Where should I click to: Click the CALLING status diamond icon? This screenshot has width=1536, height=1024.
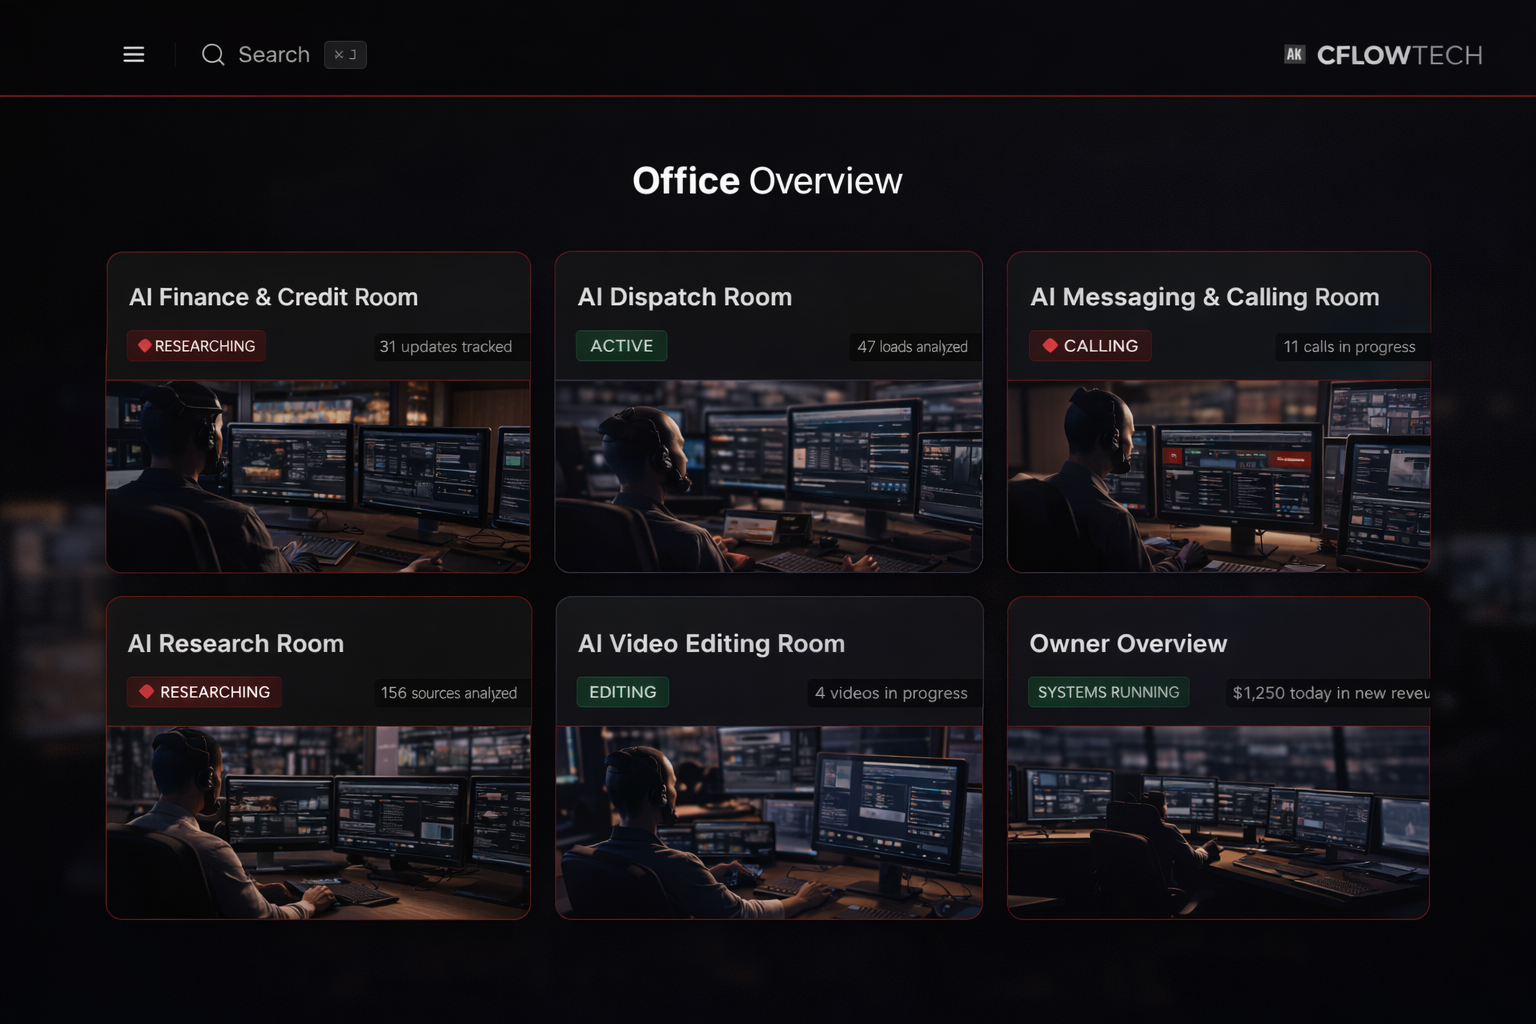[1048, 345]
